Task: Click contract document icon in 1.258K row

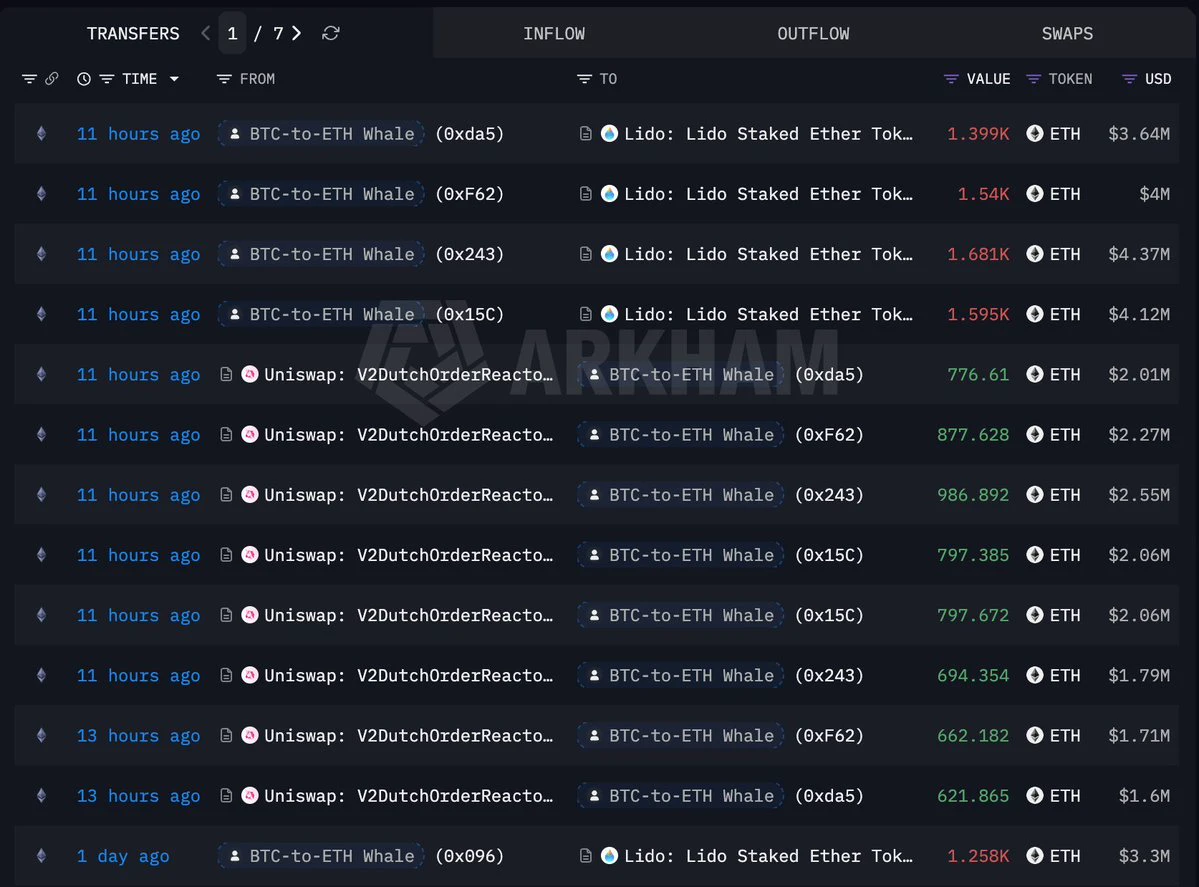Action: pyautogui.click(x=586, y=856)
